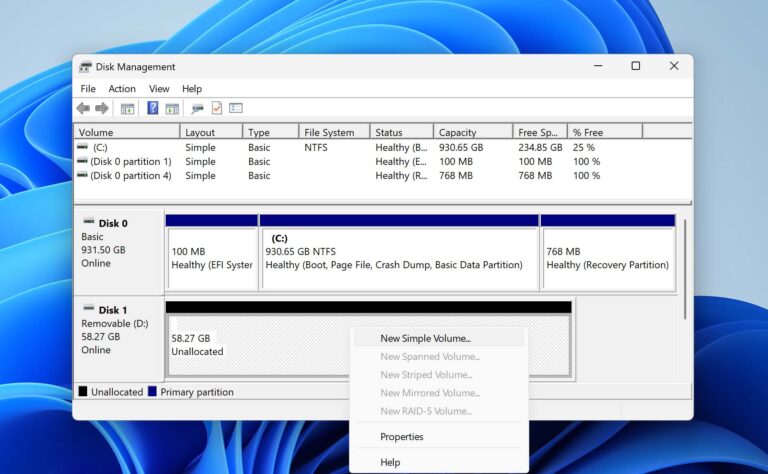Sort by the Capacity column header
The image size is (768, 474).
(x=473, y=132)
